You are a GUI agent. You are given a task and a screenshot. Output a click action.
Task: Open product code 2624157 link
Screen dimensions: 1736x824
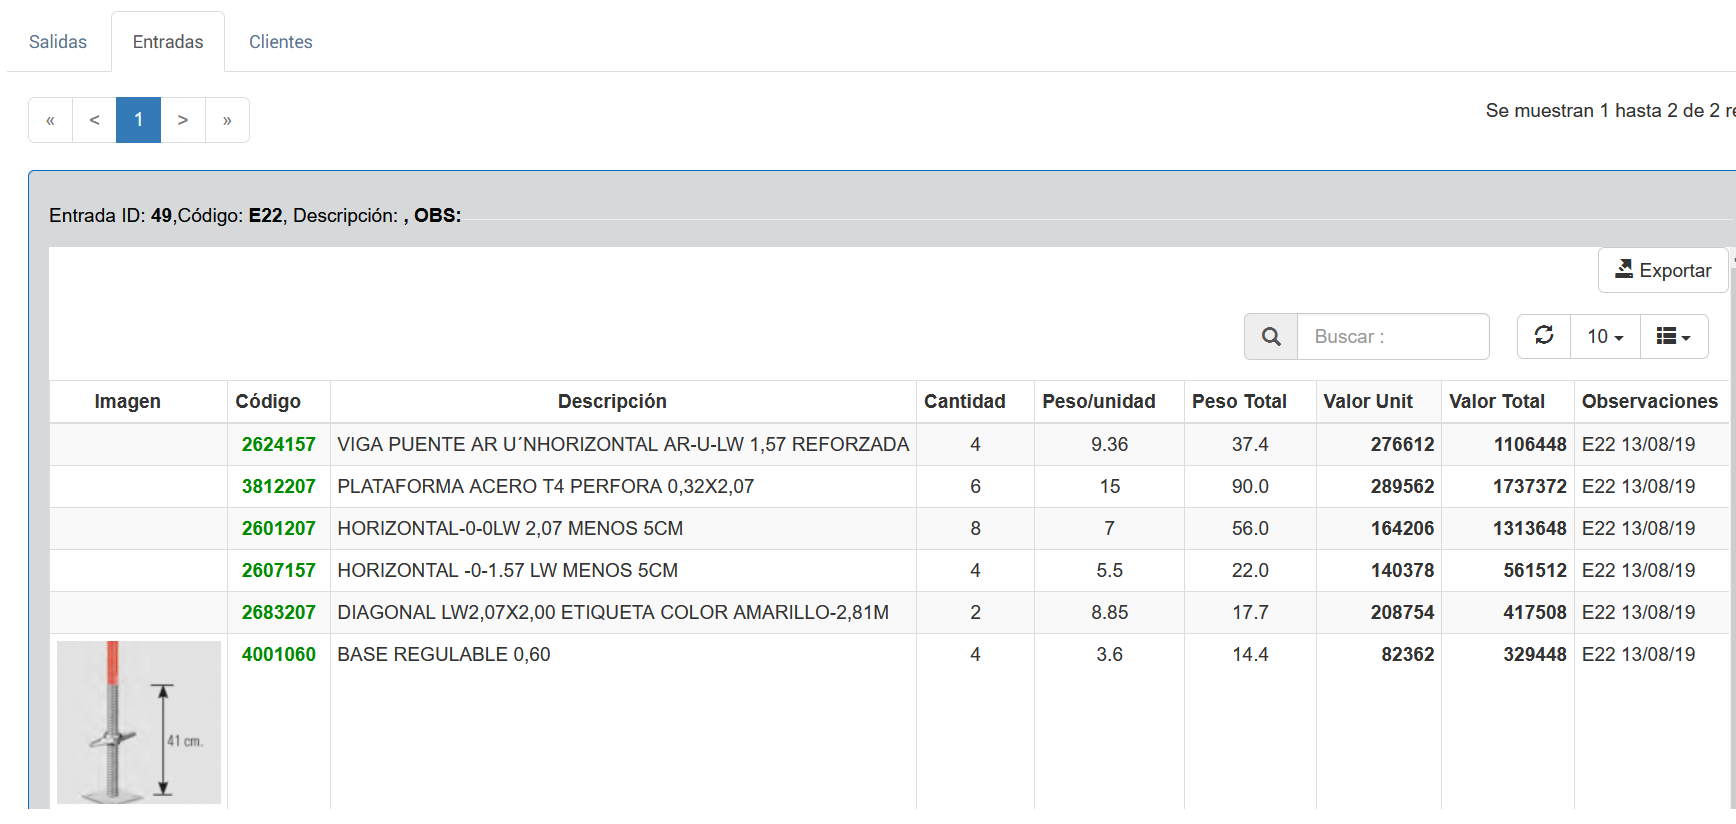click(278, 445)
